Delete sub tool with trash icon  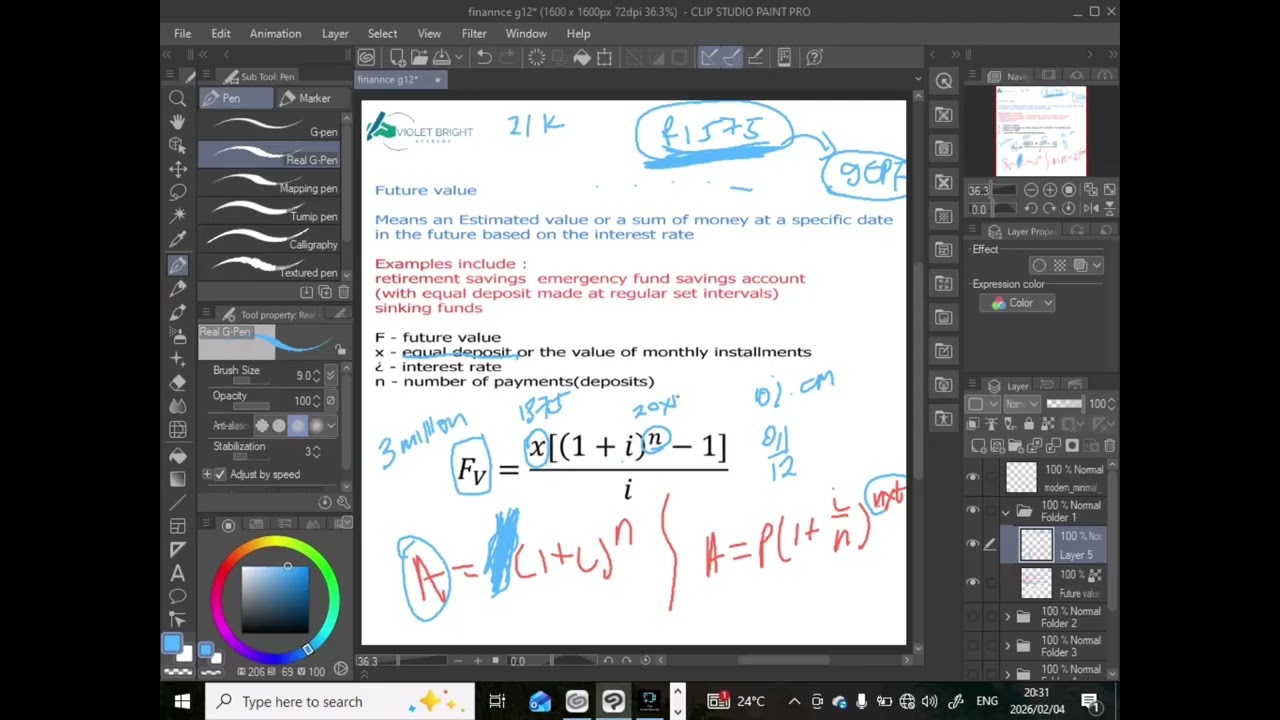tap(343, 292)
